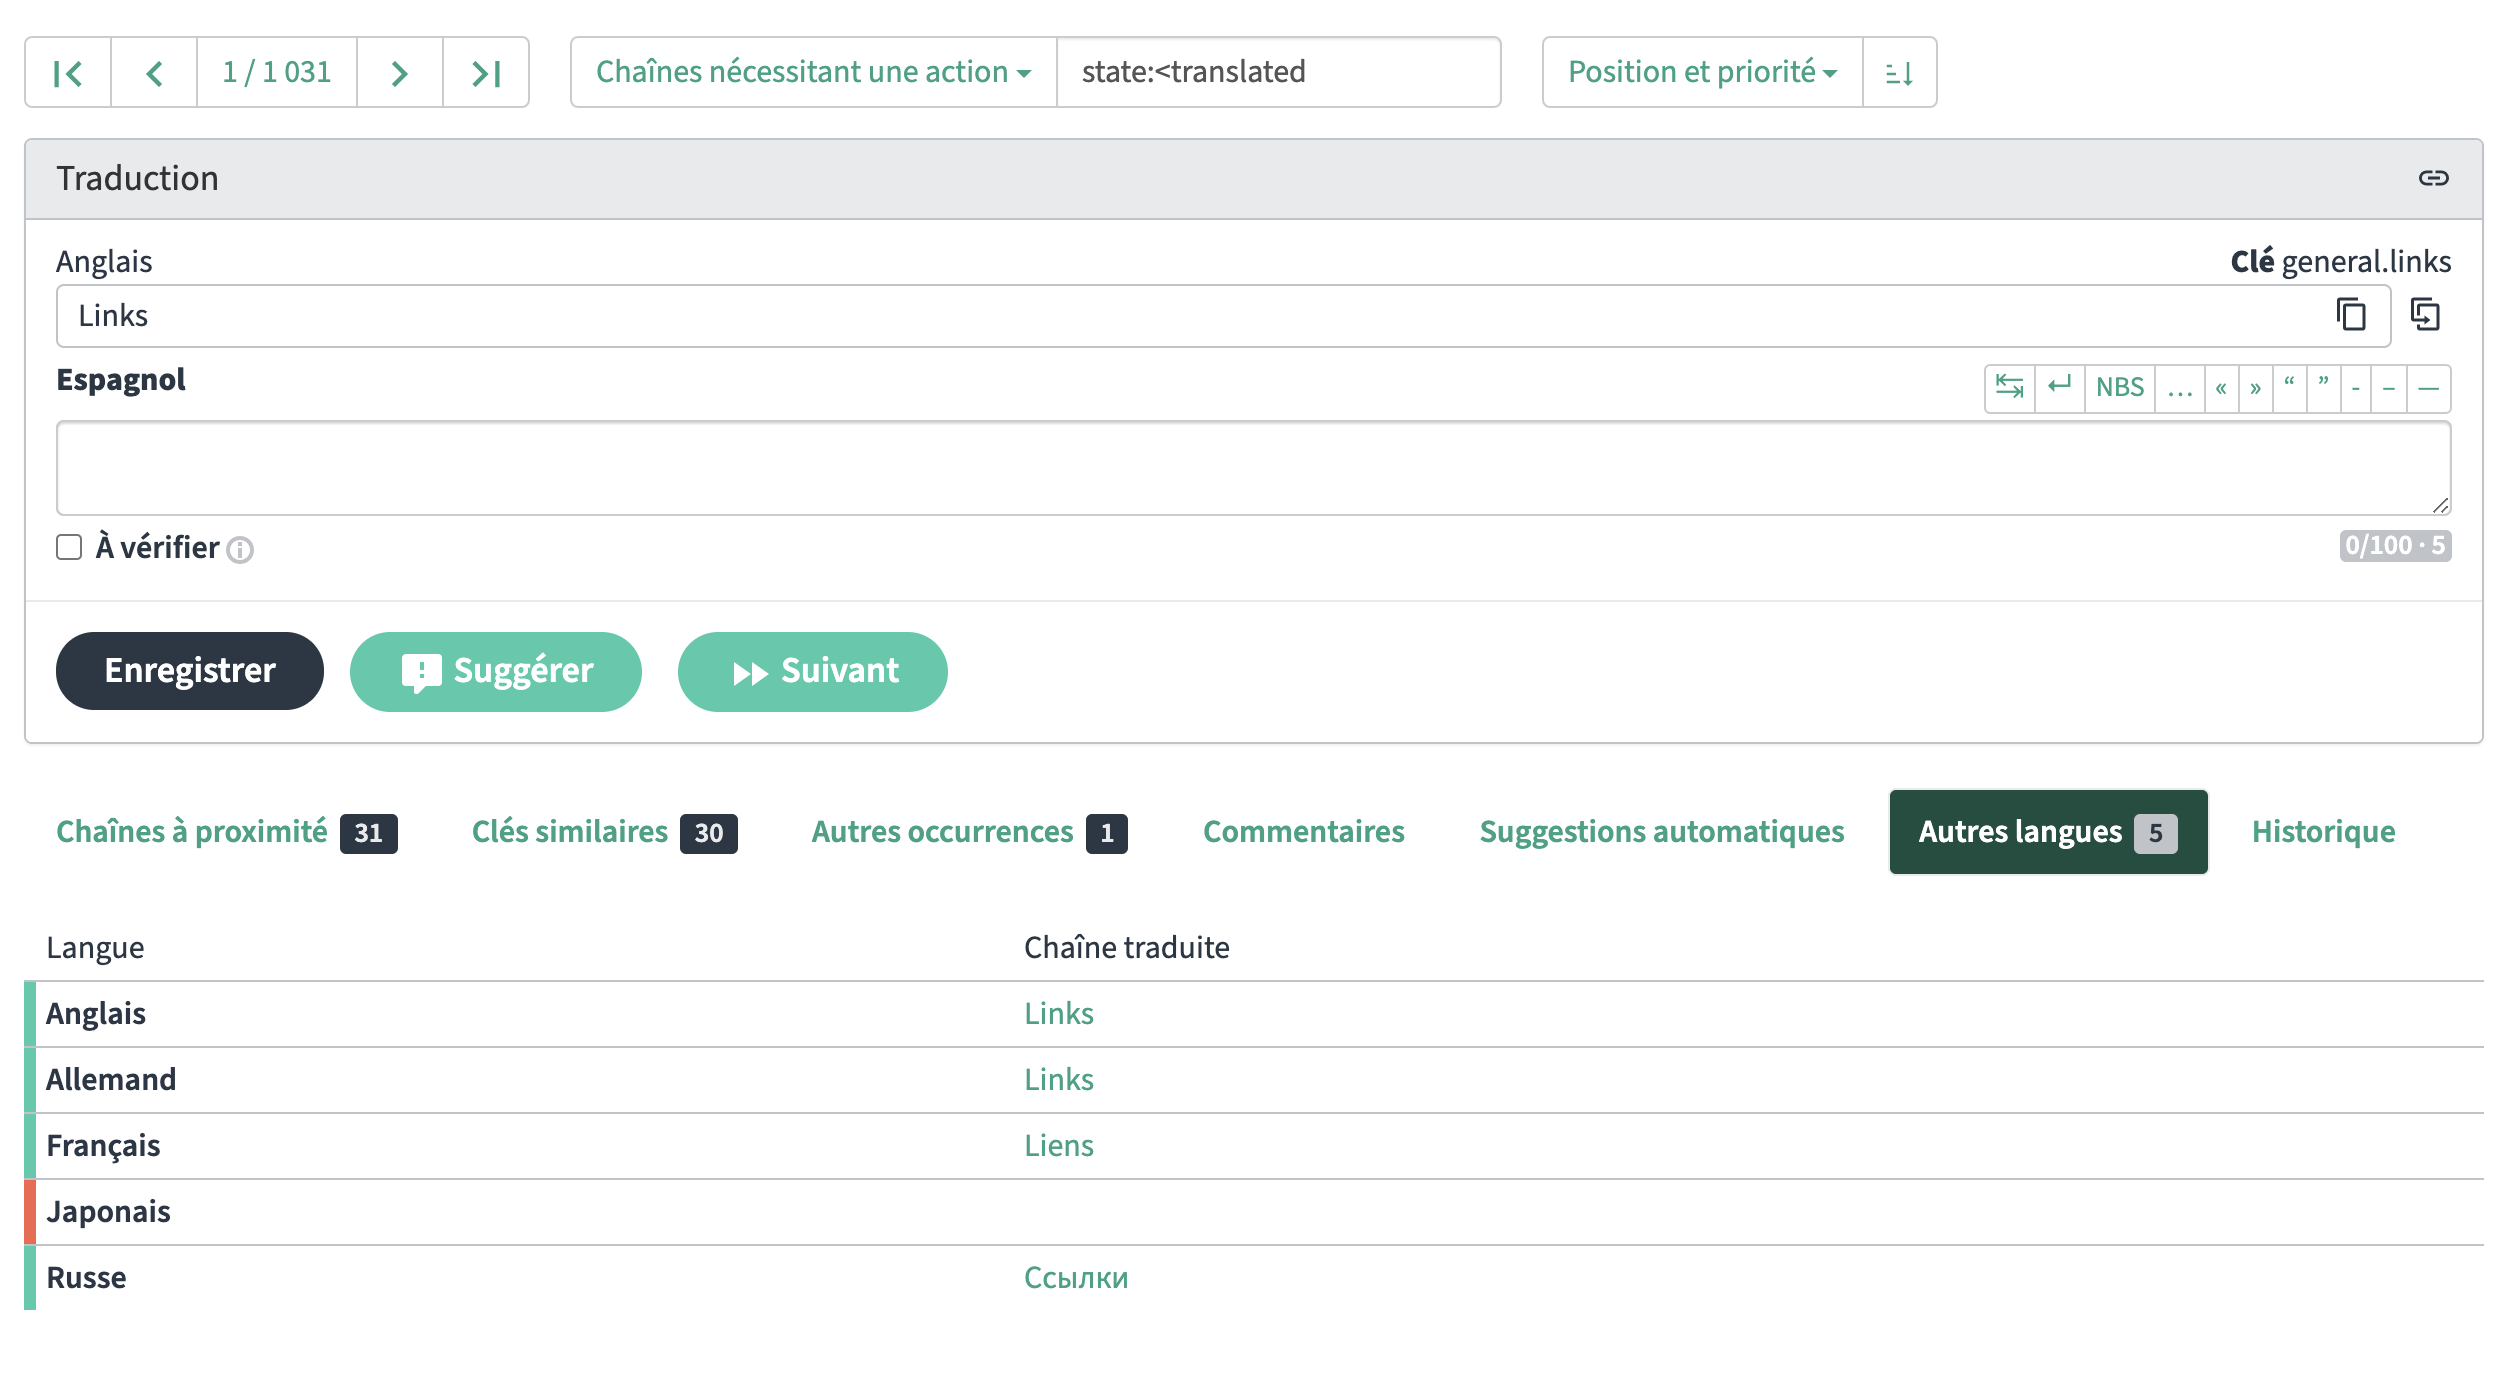Switch to Suggestions automatiques tab
Viewport: 2518px width, 1378px height.
coord(1662,832)
